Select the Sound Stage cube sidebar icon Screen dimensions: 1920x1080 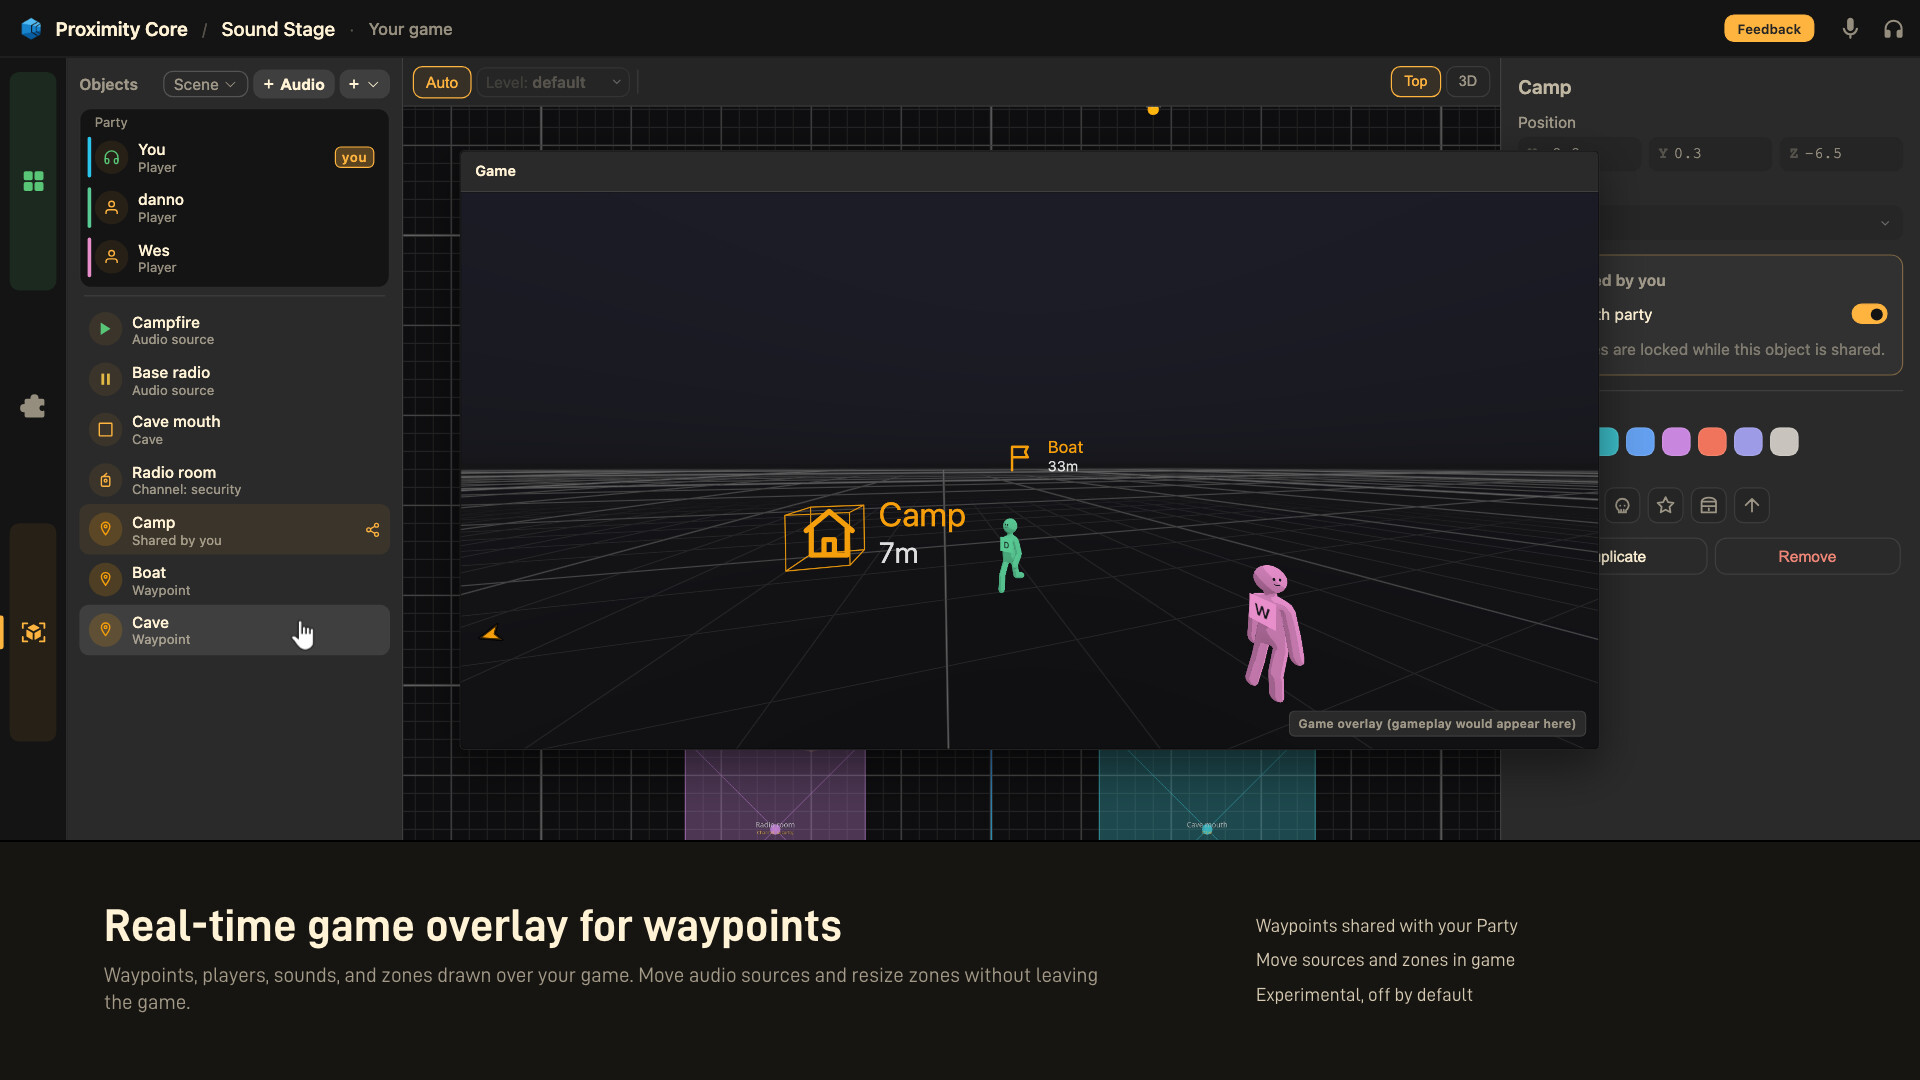pos(33,632)
